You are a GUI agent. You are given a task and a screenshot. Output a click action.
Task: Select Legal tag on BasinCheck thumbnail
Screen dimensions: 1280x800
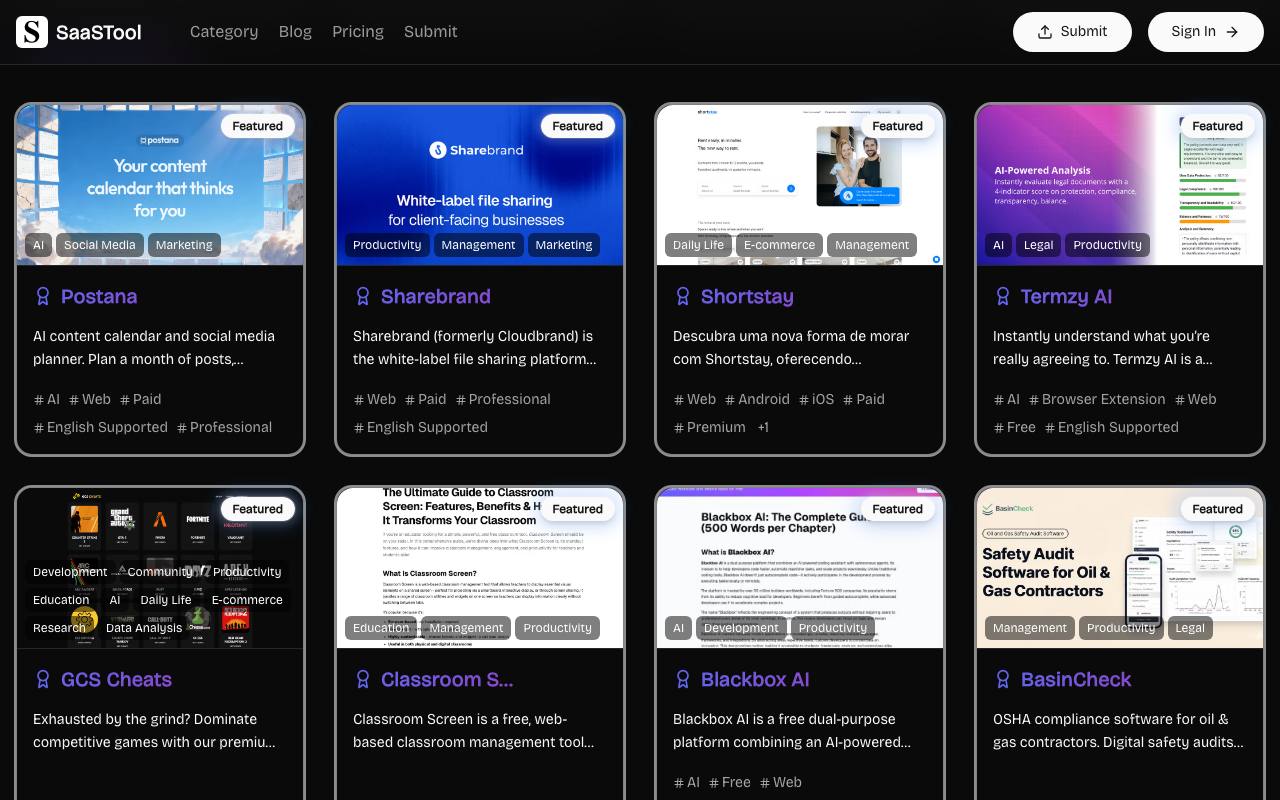[1190, 628]
